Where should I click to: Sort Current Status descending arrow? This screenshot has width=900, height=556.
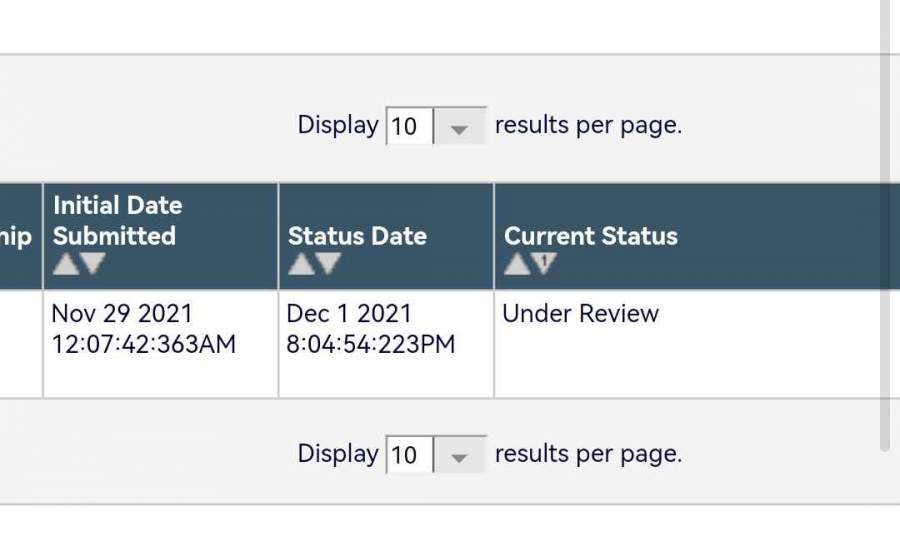[544, 264]
